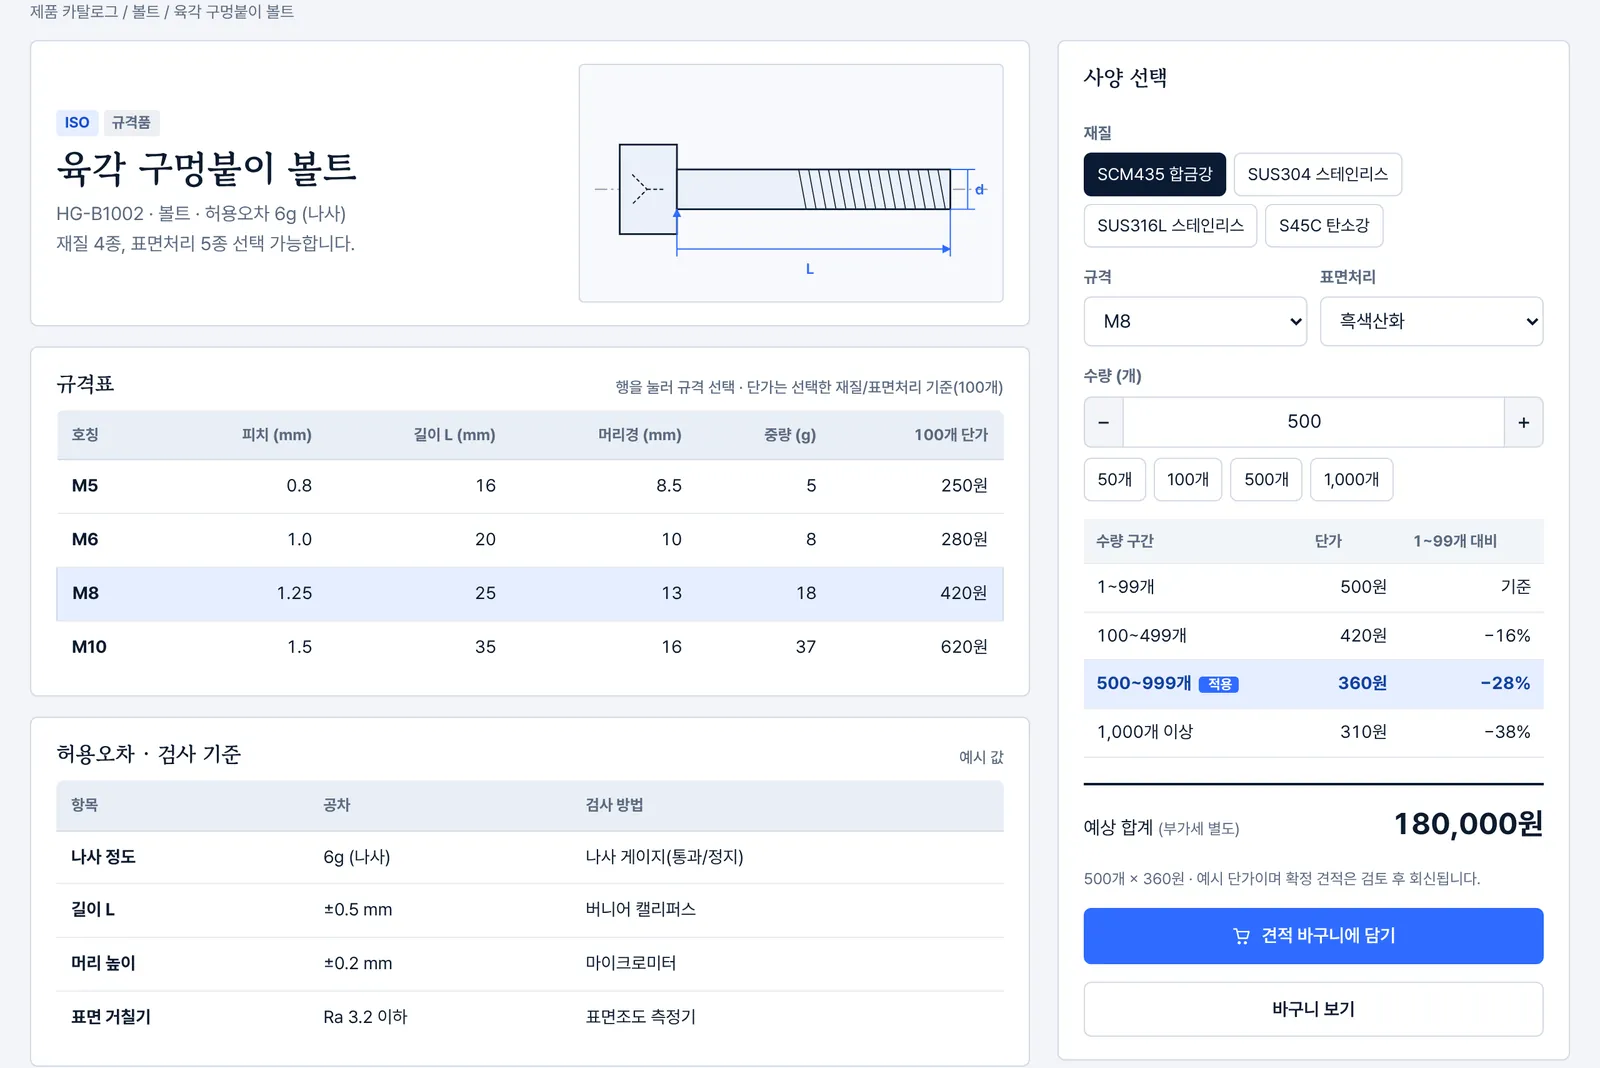Image resolution: width=1600 pixels, height=1068 pixels.
Task: Open 바구니 보기
Action: point(1313,1009)
